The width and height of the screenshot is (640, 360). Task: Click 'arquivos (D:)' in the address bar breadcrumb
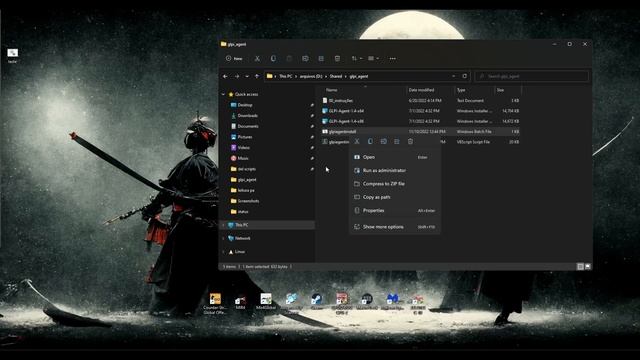[311, 76]
